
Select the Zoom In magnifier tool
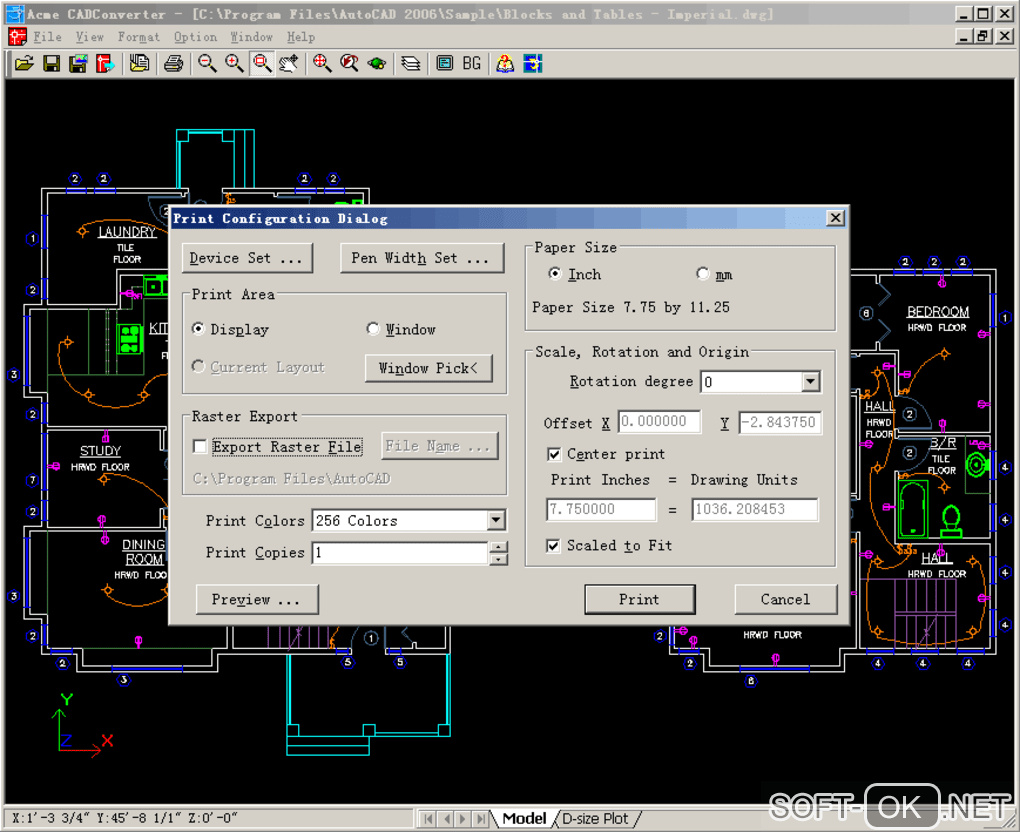(x=234, y=64)
